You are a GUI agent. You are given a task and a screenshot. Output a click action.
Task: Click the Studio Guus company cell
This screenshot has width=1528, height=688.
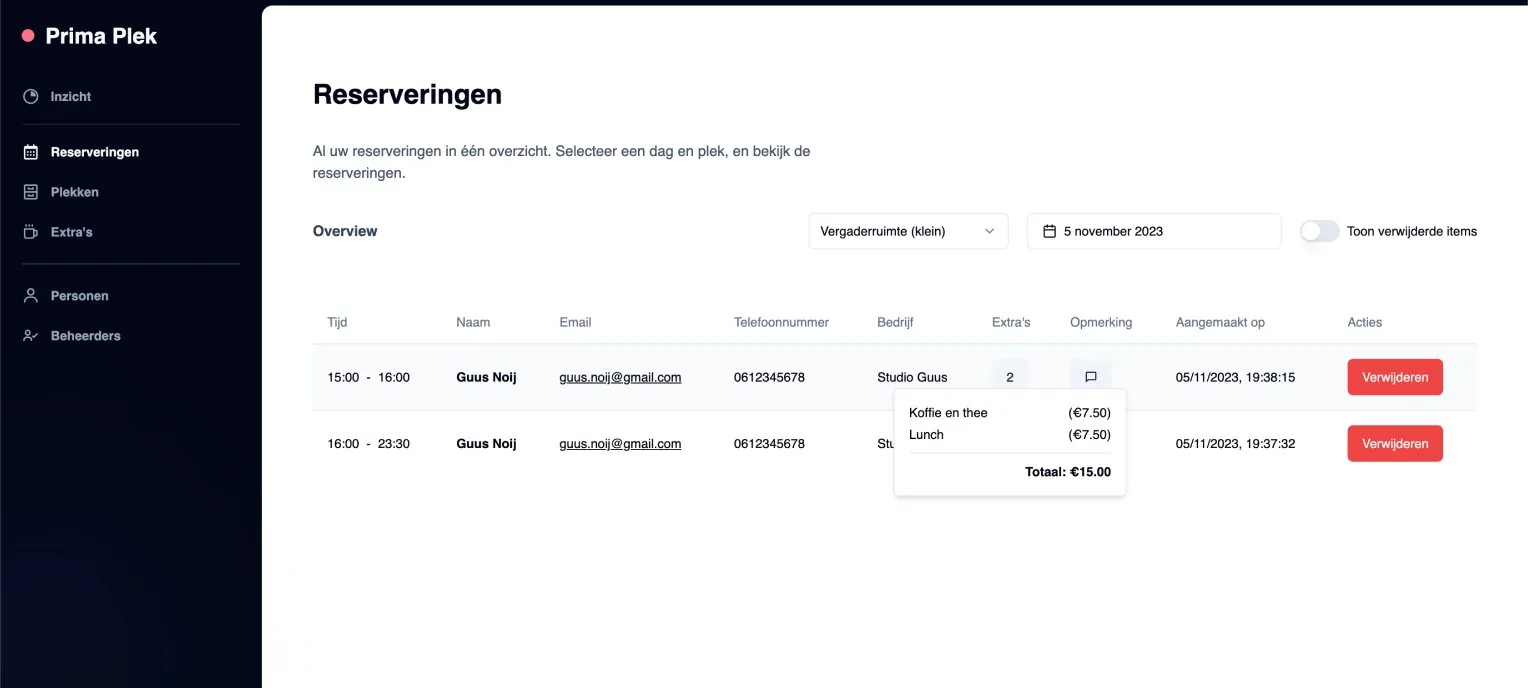912,377
